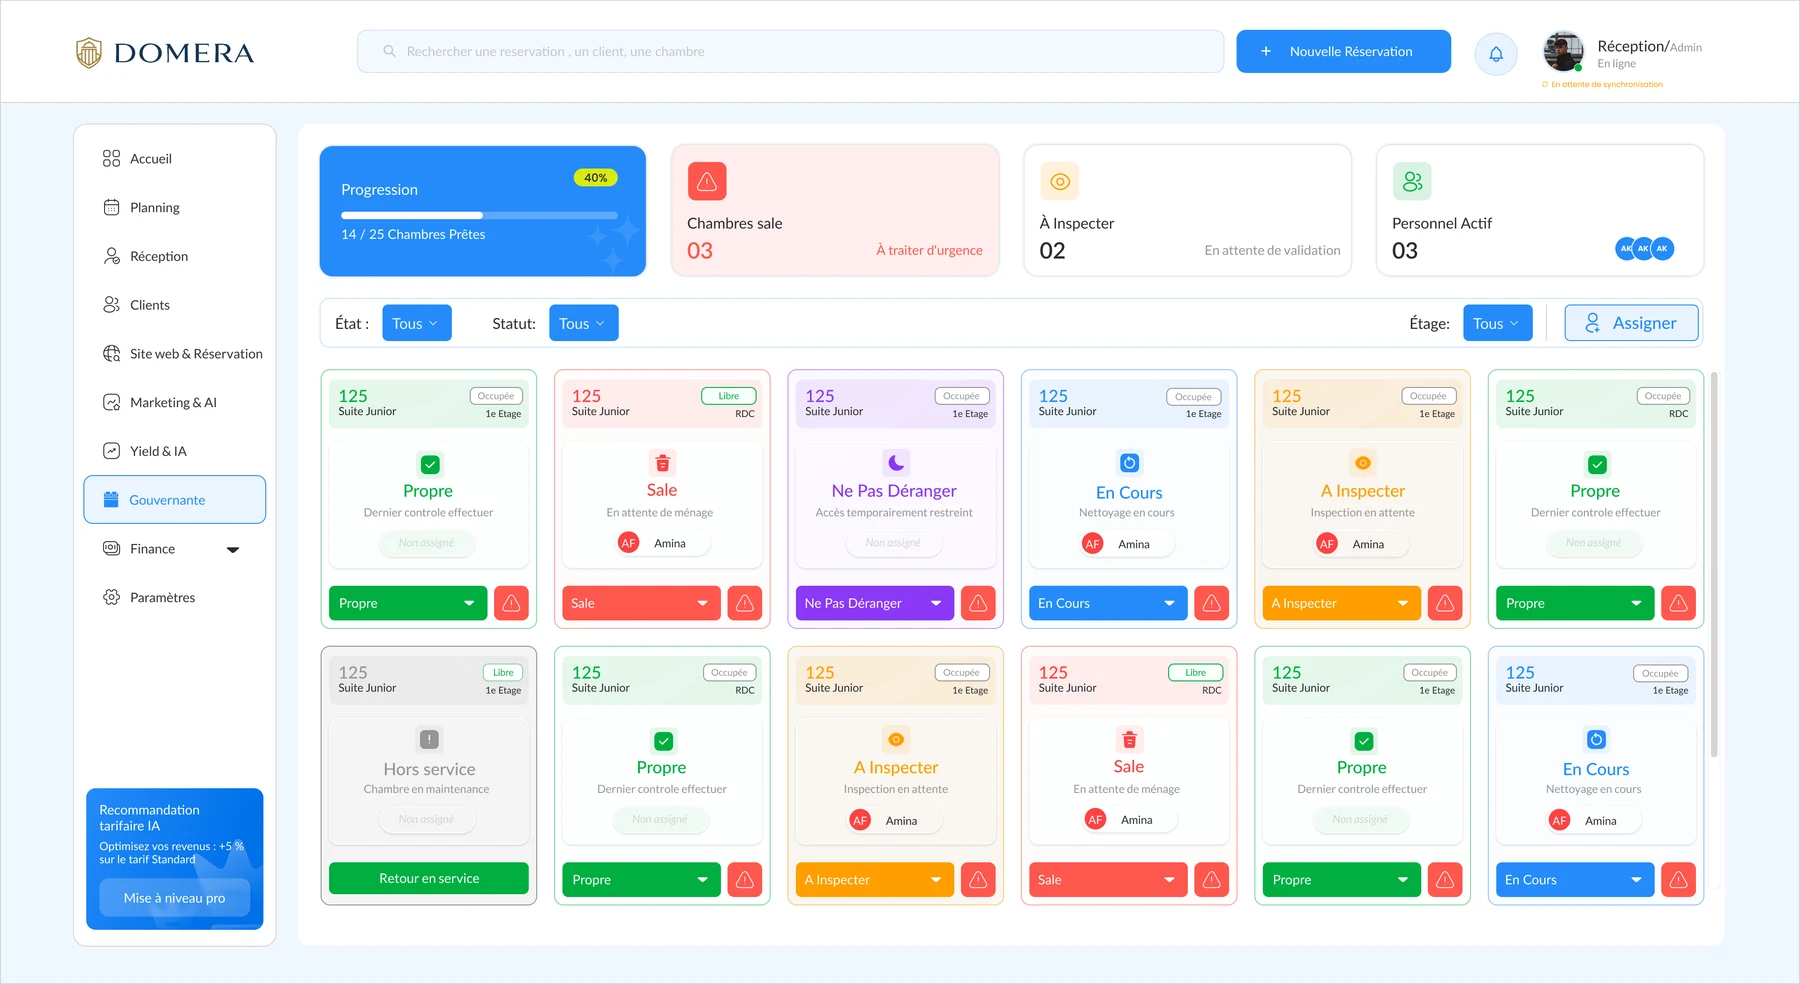Open top-row red Sale status dropdown
The width and height of the screenshot is (1800, 984).
pyautogui.click(x=641, y=603)
